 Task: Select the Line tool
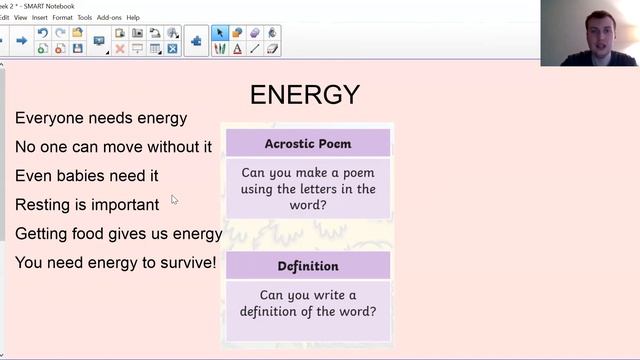coord(255,49)
